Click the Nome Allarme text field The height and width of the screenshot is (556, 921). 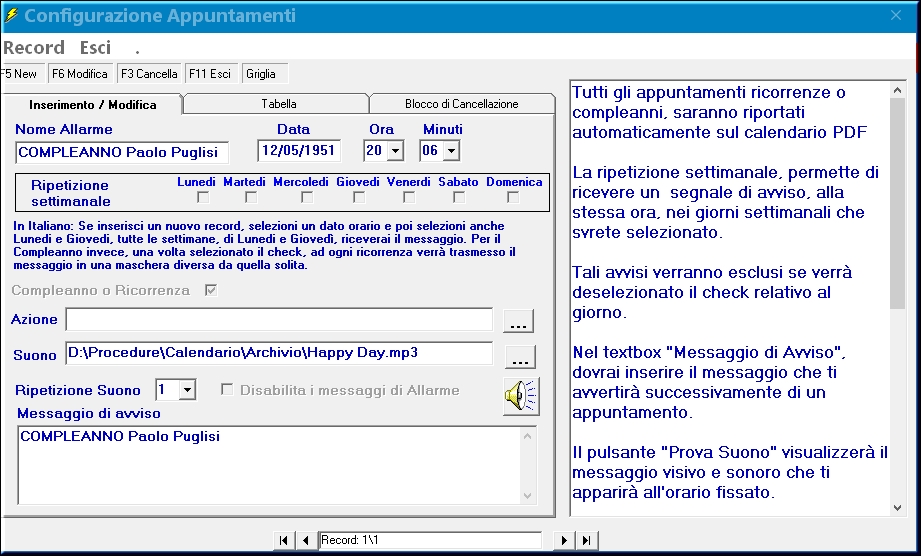point(122,152)
